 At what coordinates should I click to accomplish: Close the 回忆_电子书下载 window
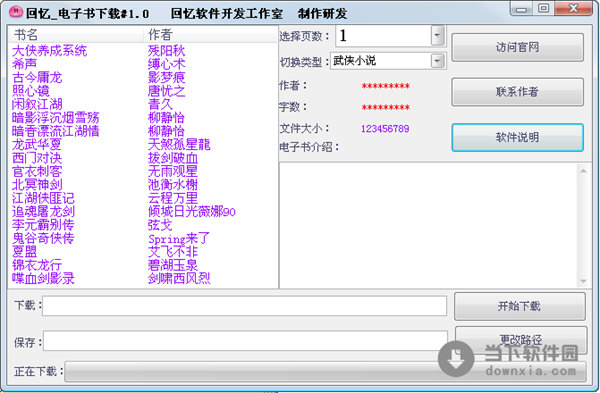[573, 8]
